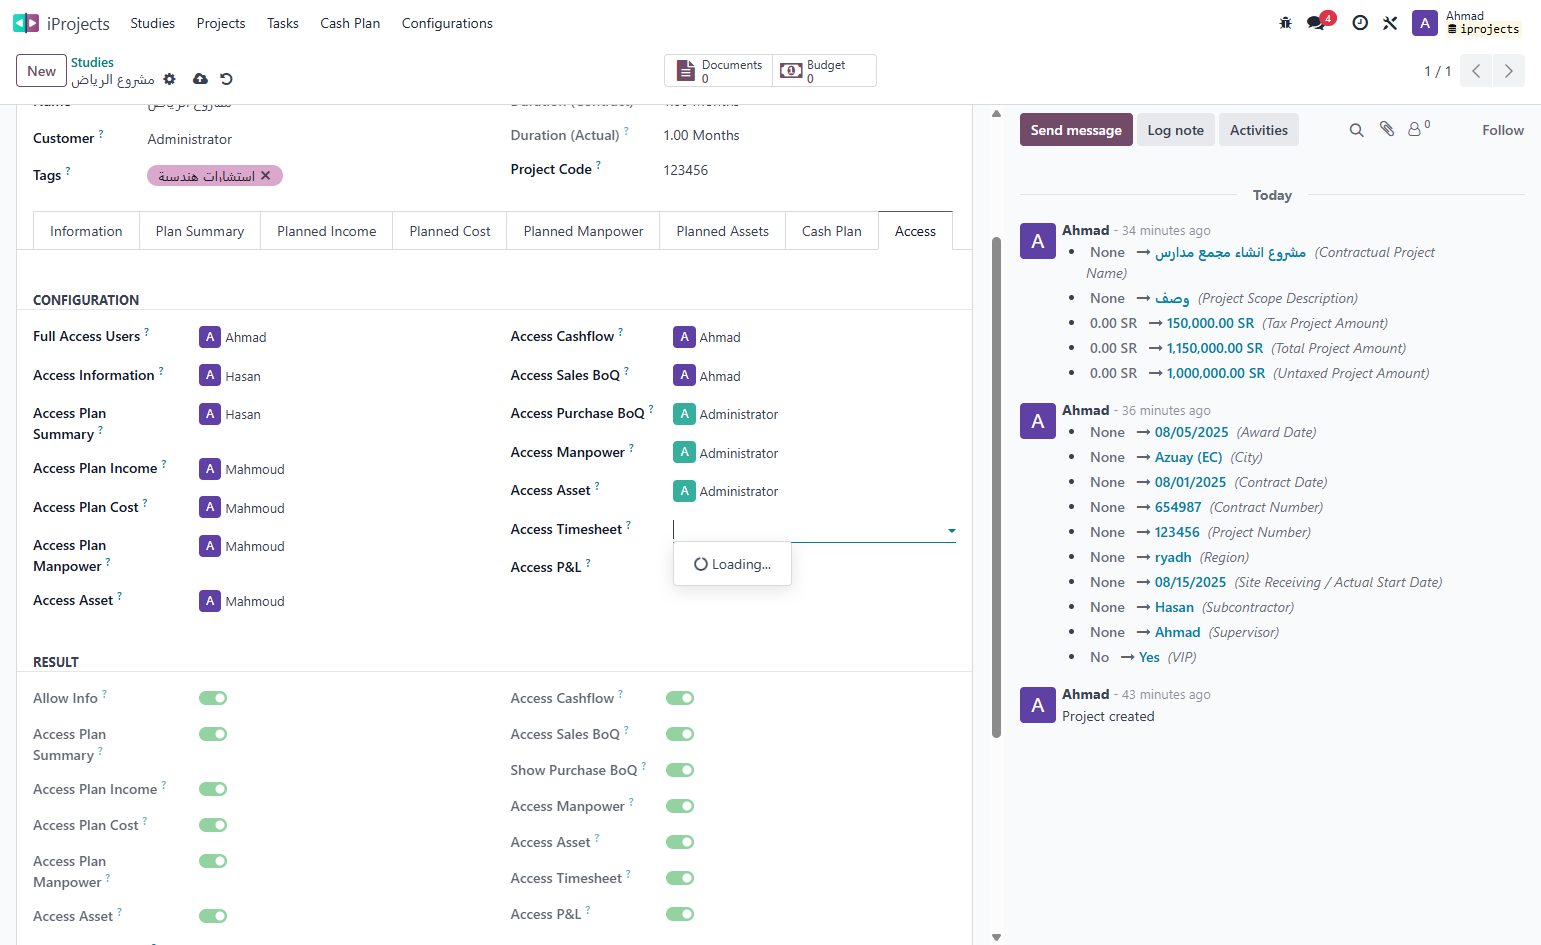Open the Projects menu

pos(221,23)
